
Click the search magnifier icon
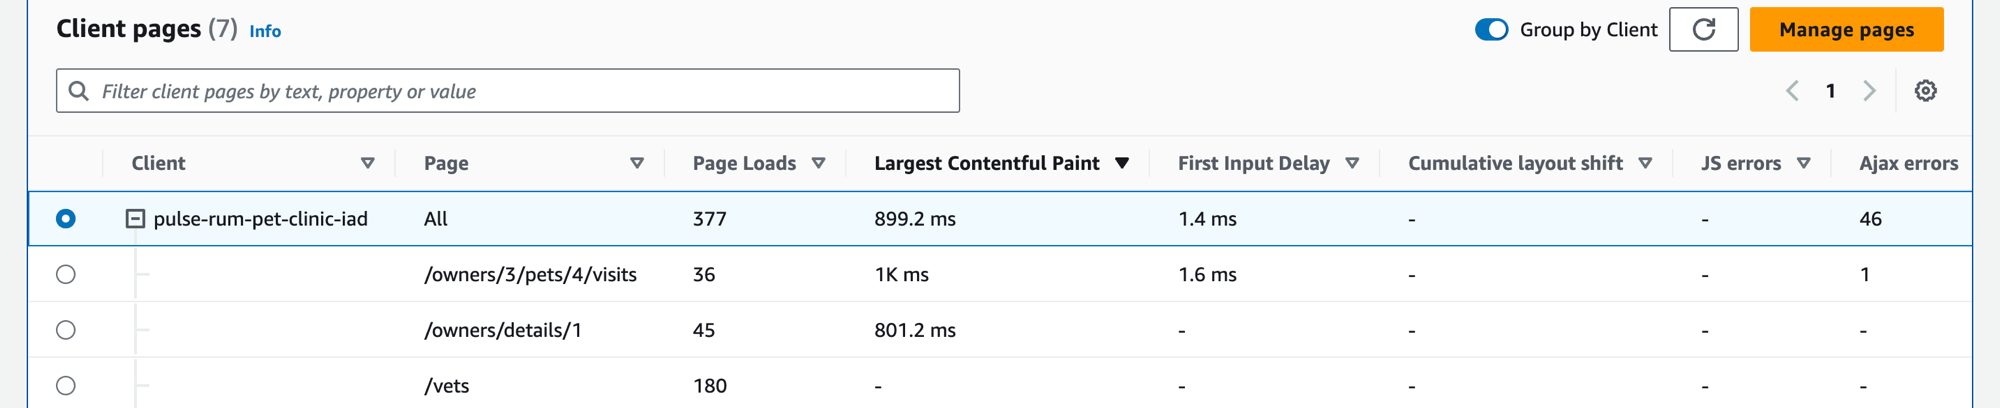[x=79, y=91]
